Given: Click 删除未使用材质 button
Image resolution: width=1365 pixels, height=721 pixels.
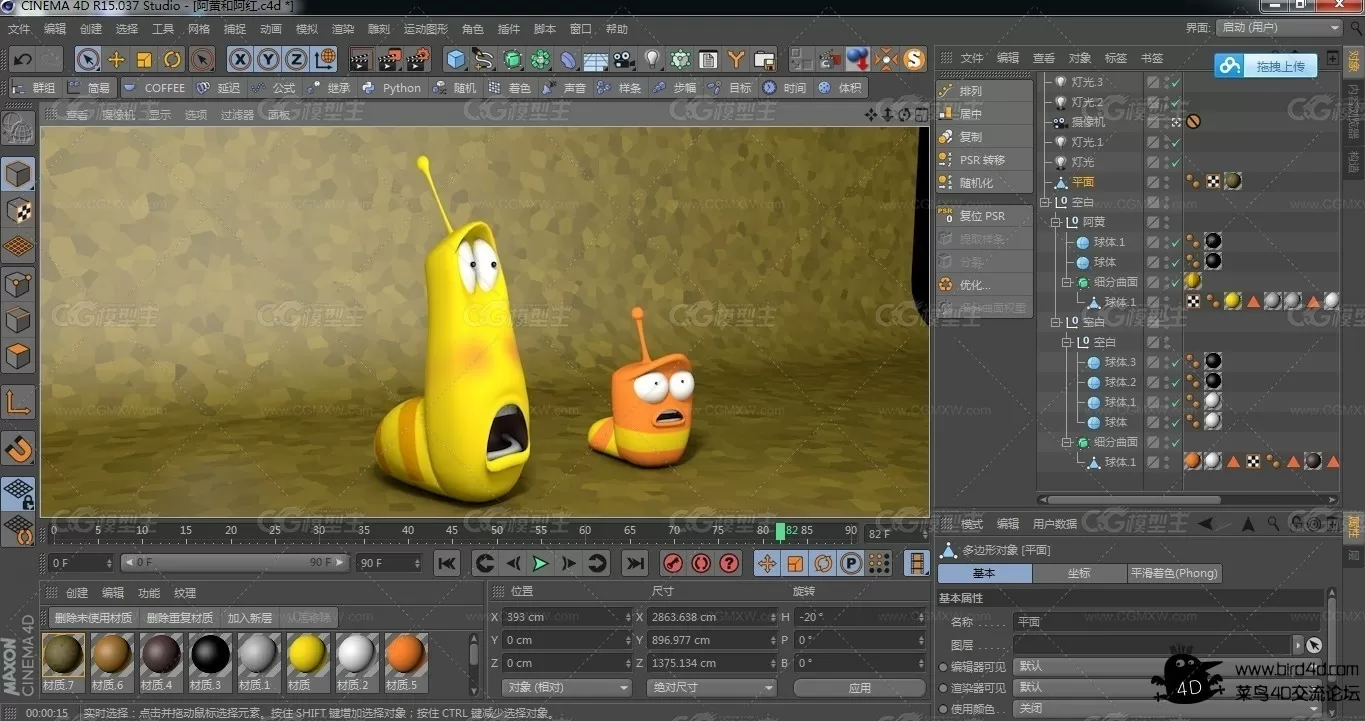Looking at the screenshot, I should pos(92,618).
